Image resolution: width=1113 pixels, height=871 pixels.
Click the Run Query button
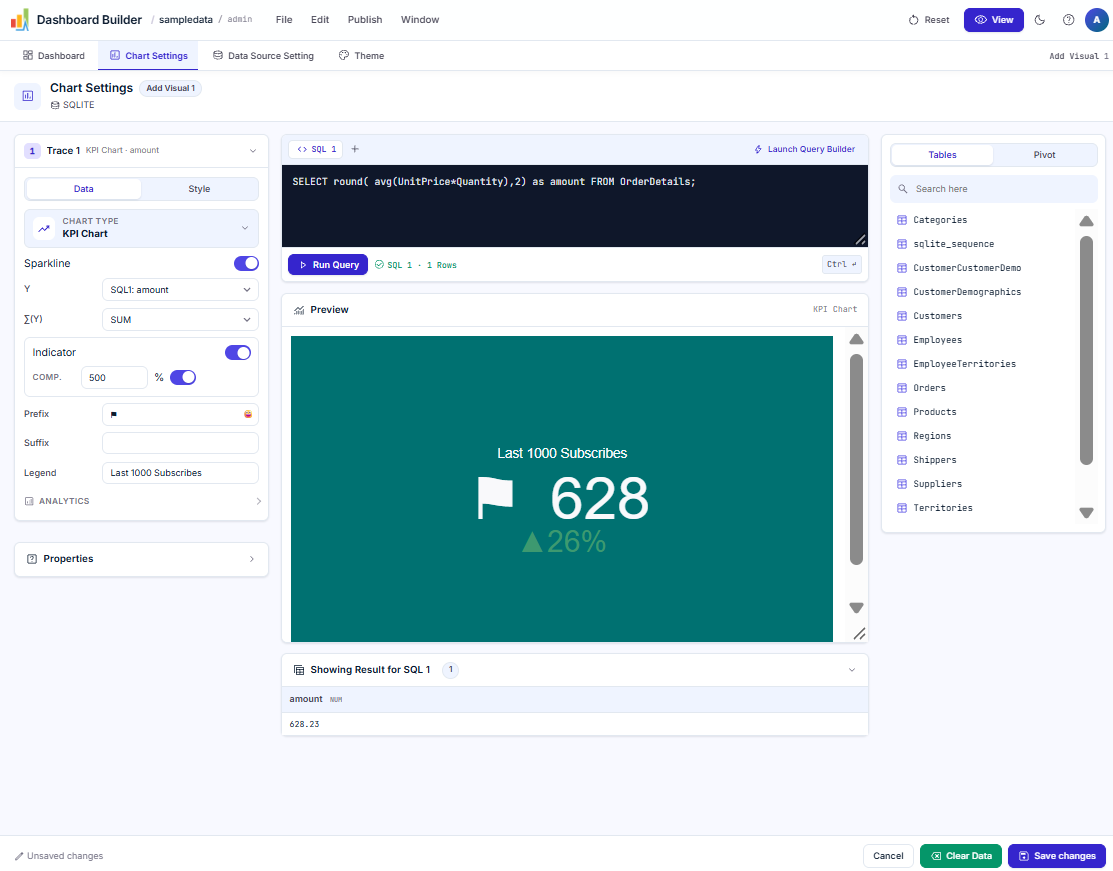click(328, 265)
